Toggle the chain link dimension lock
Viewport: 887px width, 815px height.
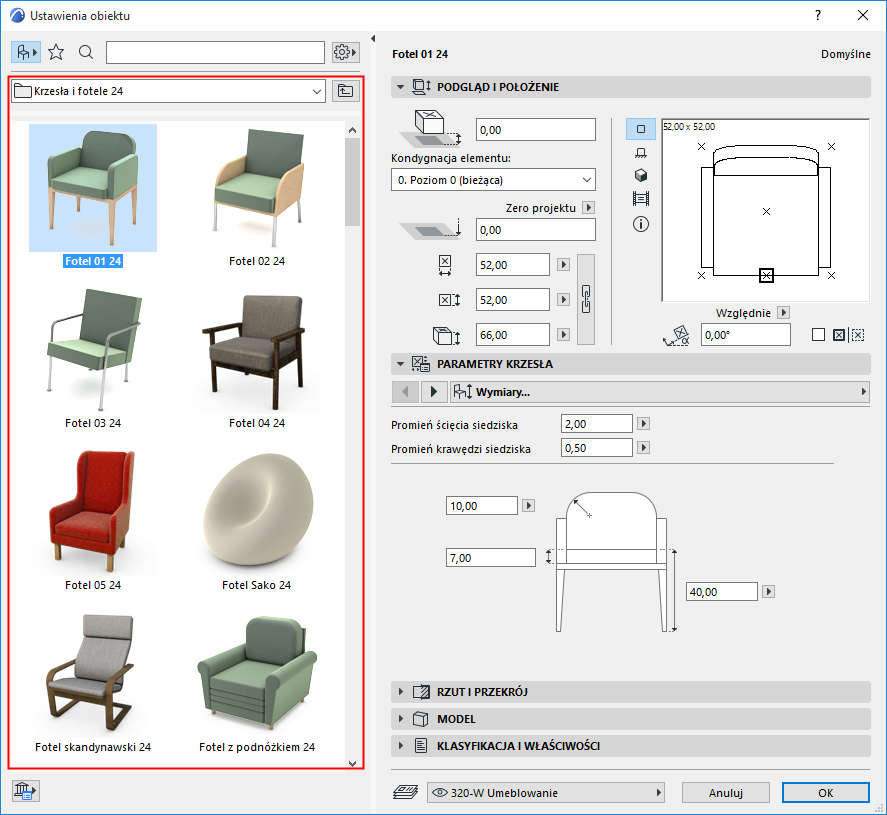pyautogui.click(x=587, y=298)
